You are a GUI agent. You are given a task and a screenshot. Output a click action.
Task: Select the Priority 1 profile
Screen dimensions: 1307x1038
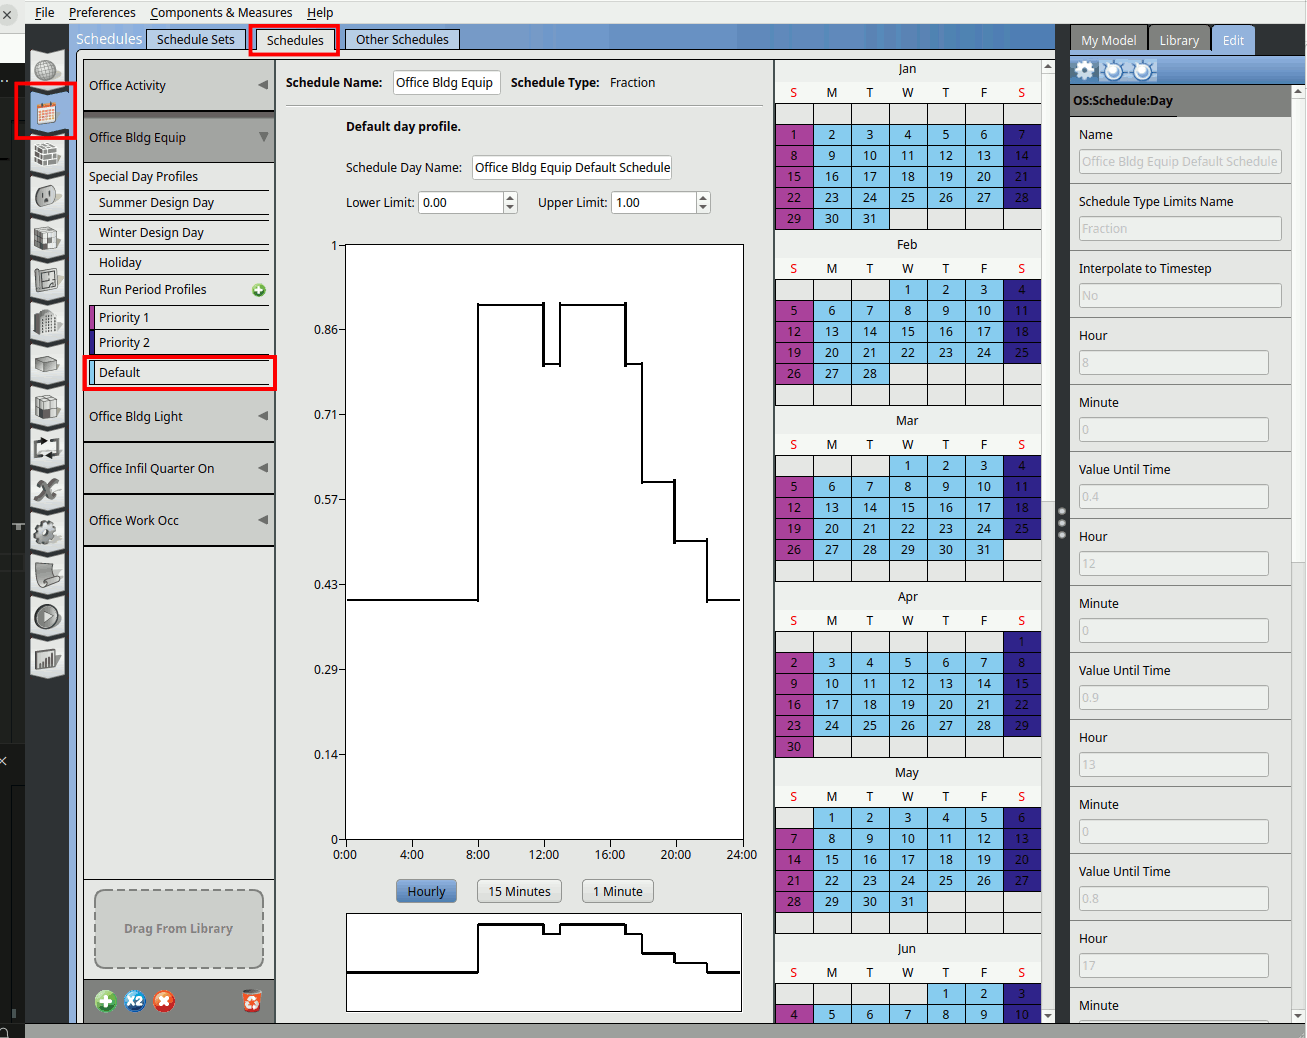point(180,317)
